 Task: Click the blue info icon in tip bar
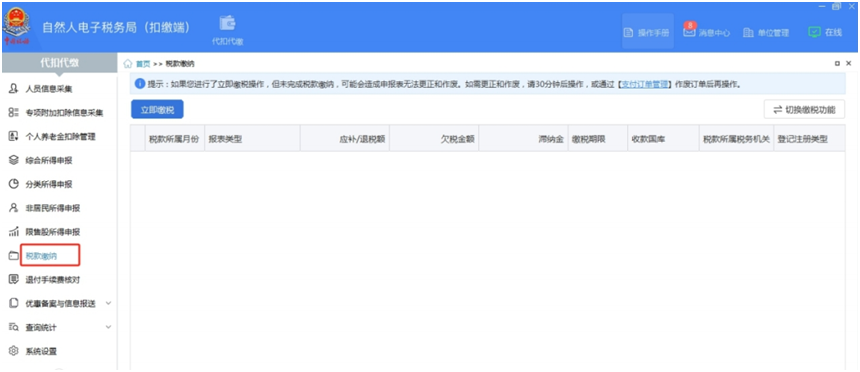[x=140, y=84]
